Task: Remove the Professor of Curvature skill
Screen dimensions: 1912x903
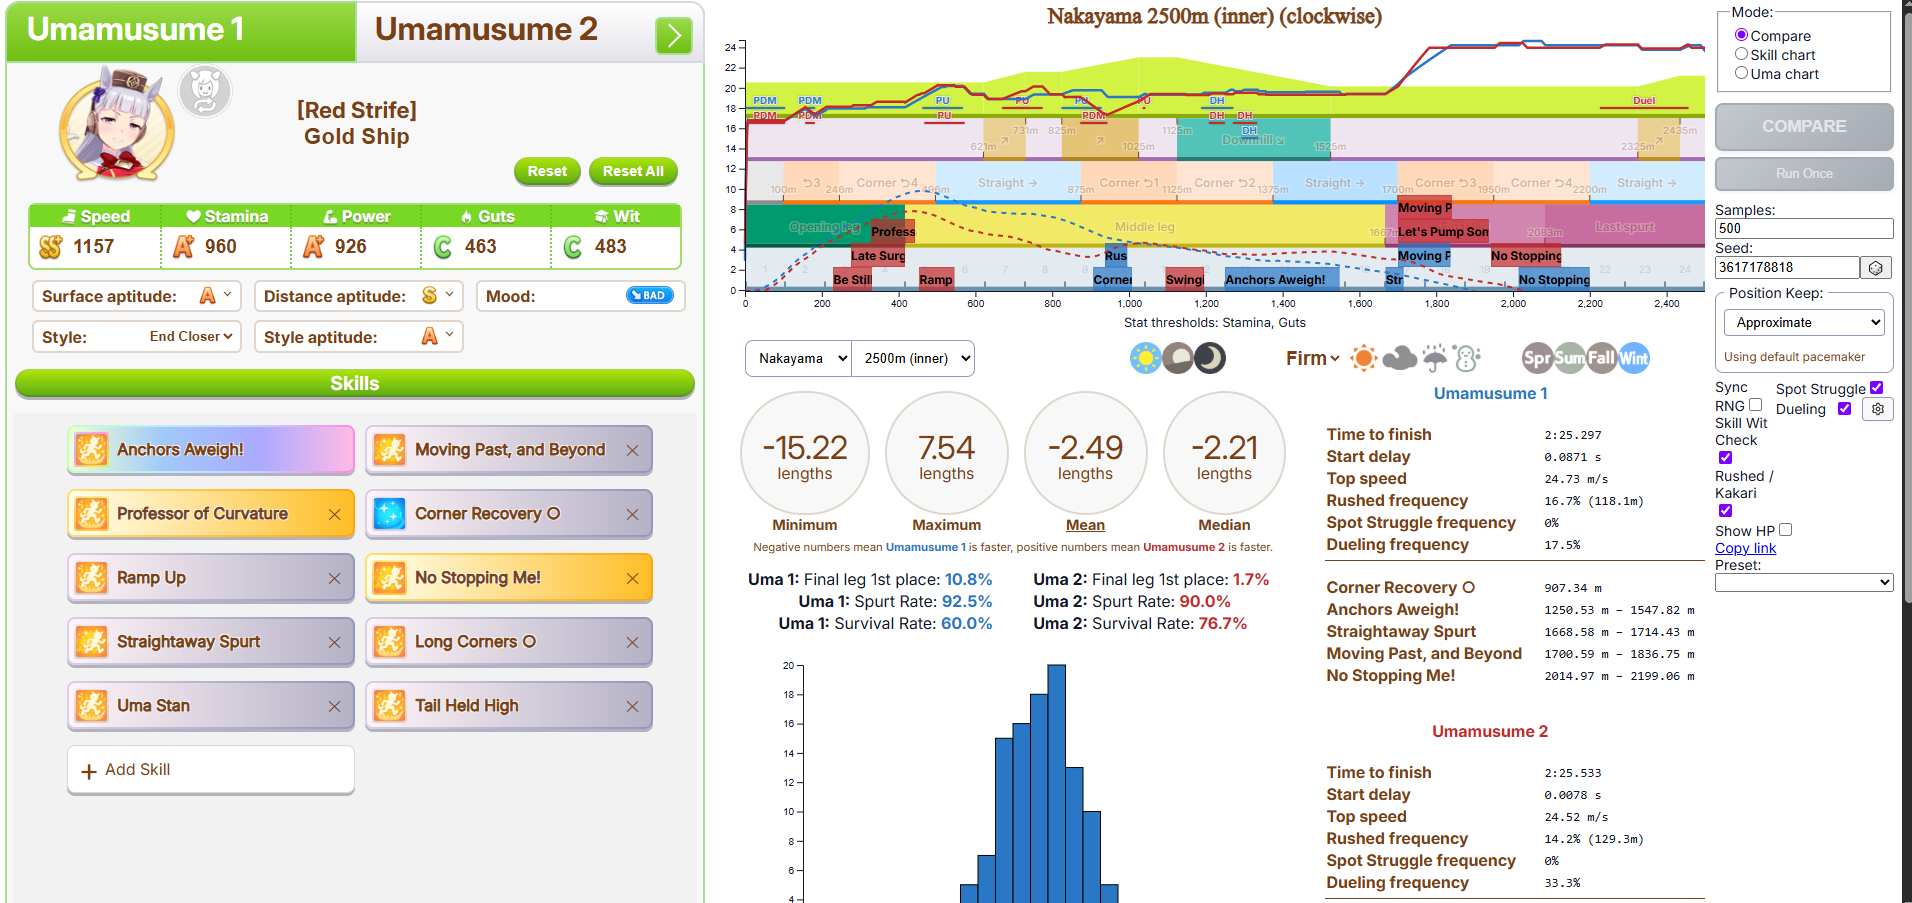Action: click(334, 515)
